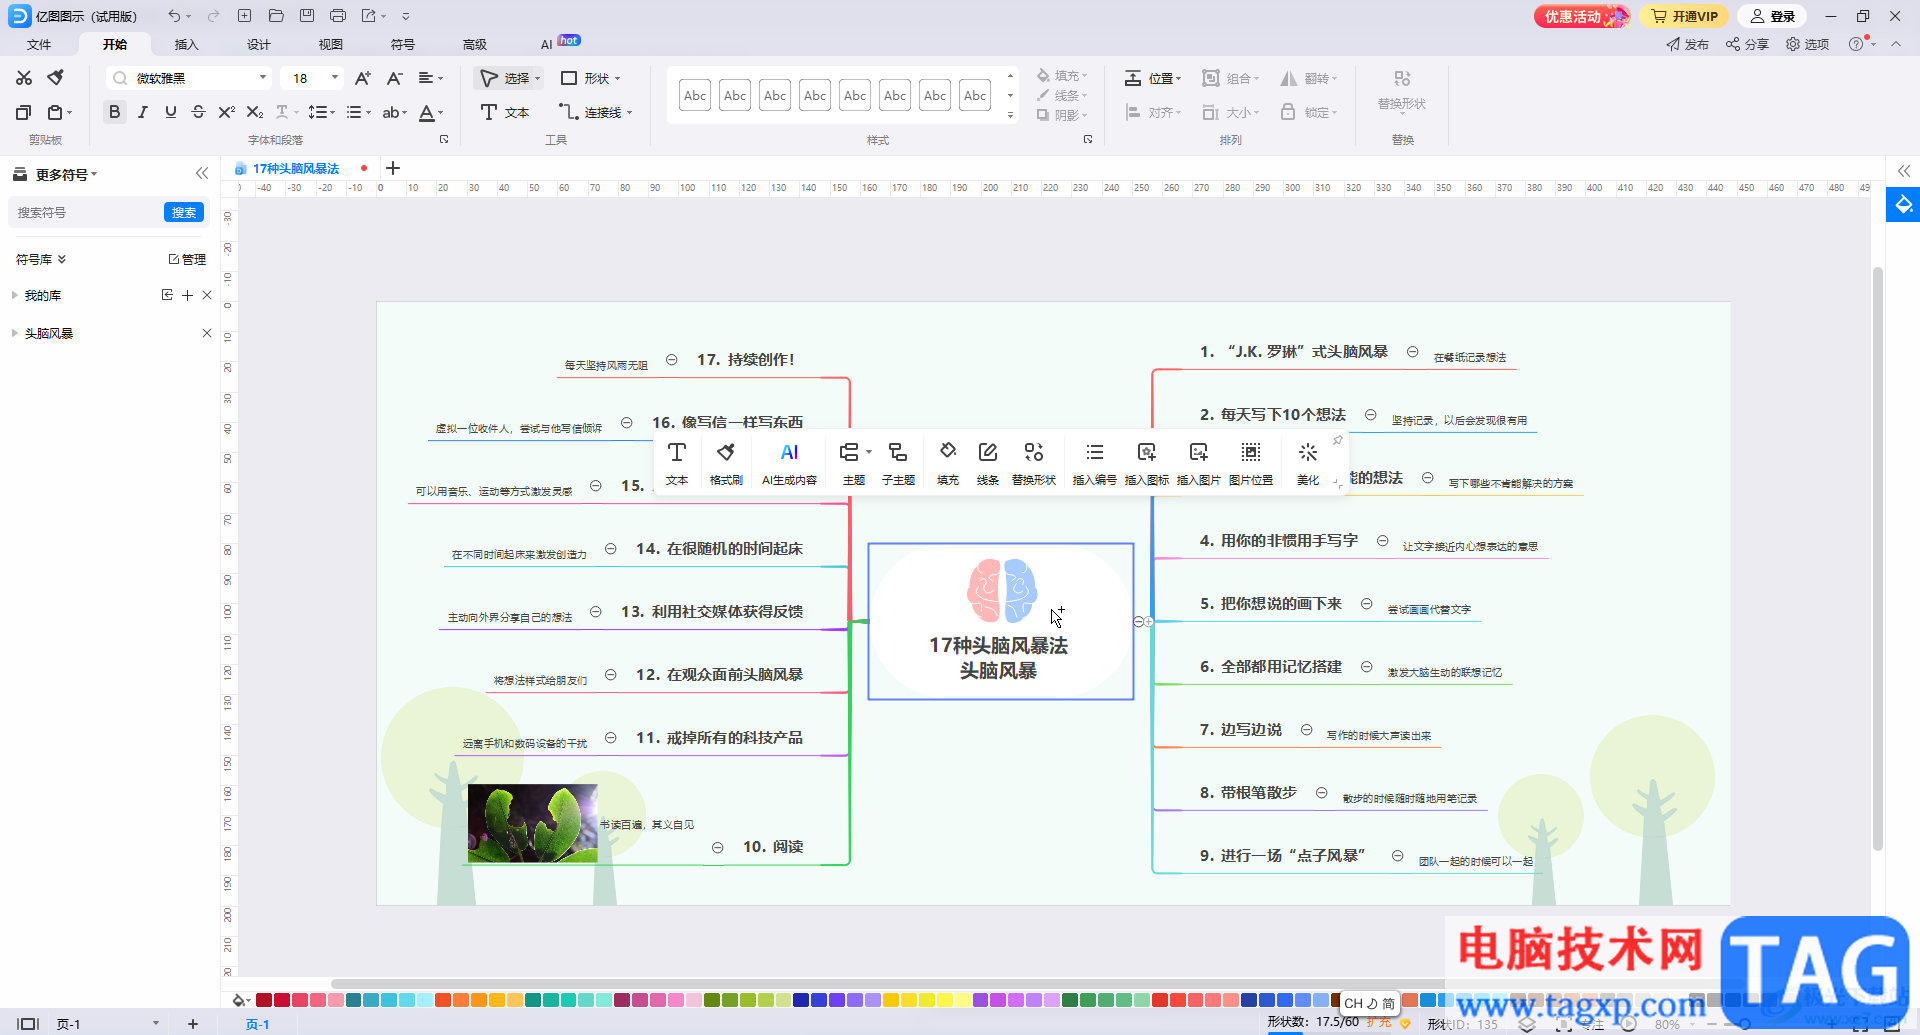Open file folder icon in title bar
The height and width of the screenshot is (1035, 1920).
[276, 16]
